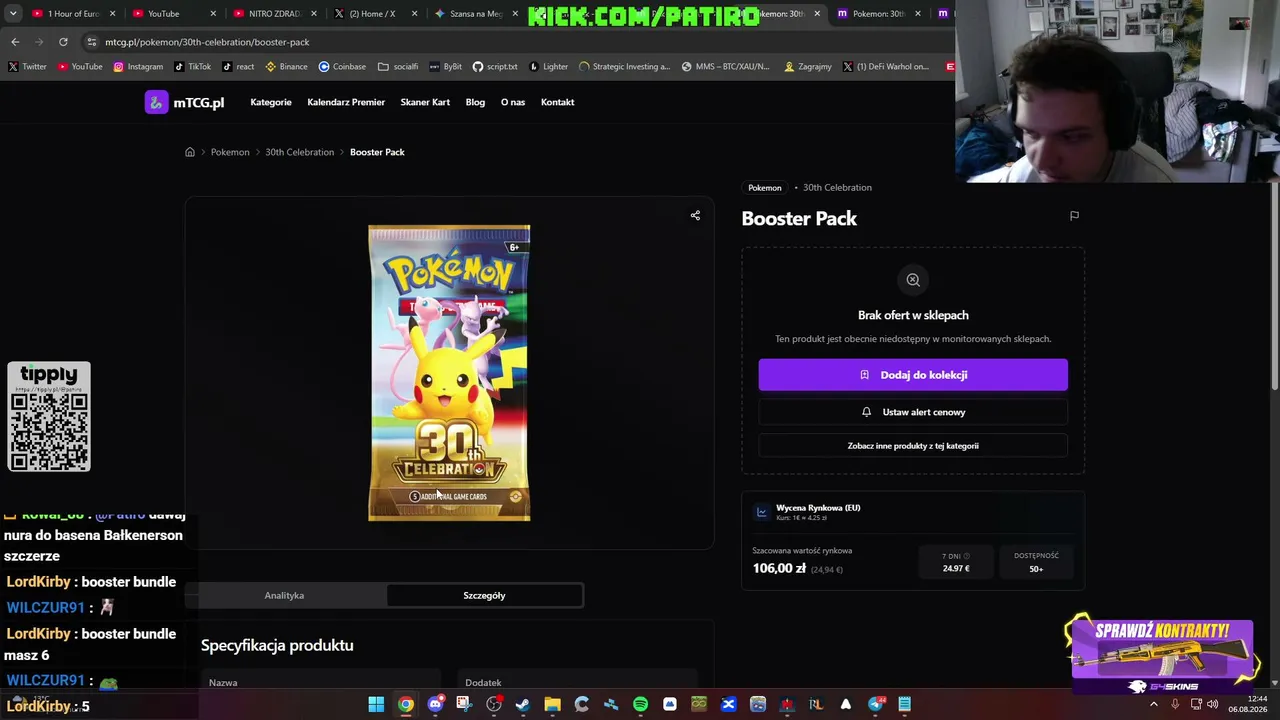The height and width of the screenshot is (720, 1280).
Task: Open the socialfi bookmarks folder
Action: point(398,67)
